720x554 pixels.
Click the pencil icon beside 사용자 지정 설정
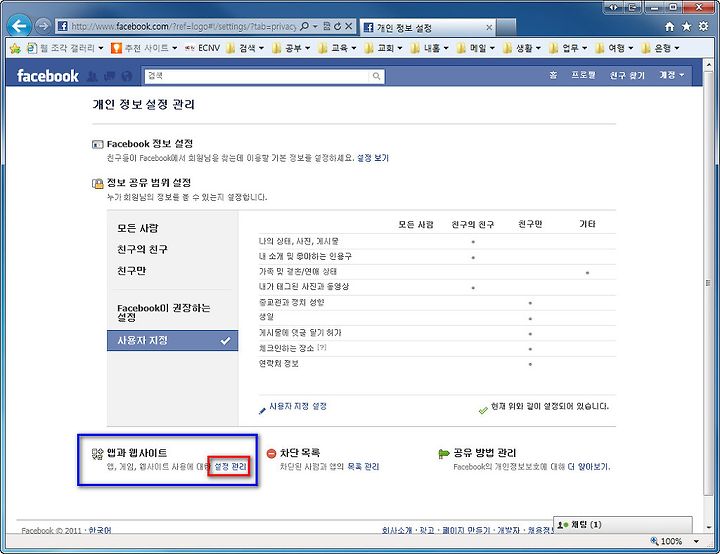pyautogui.click(x=262, y=410)
